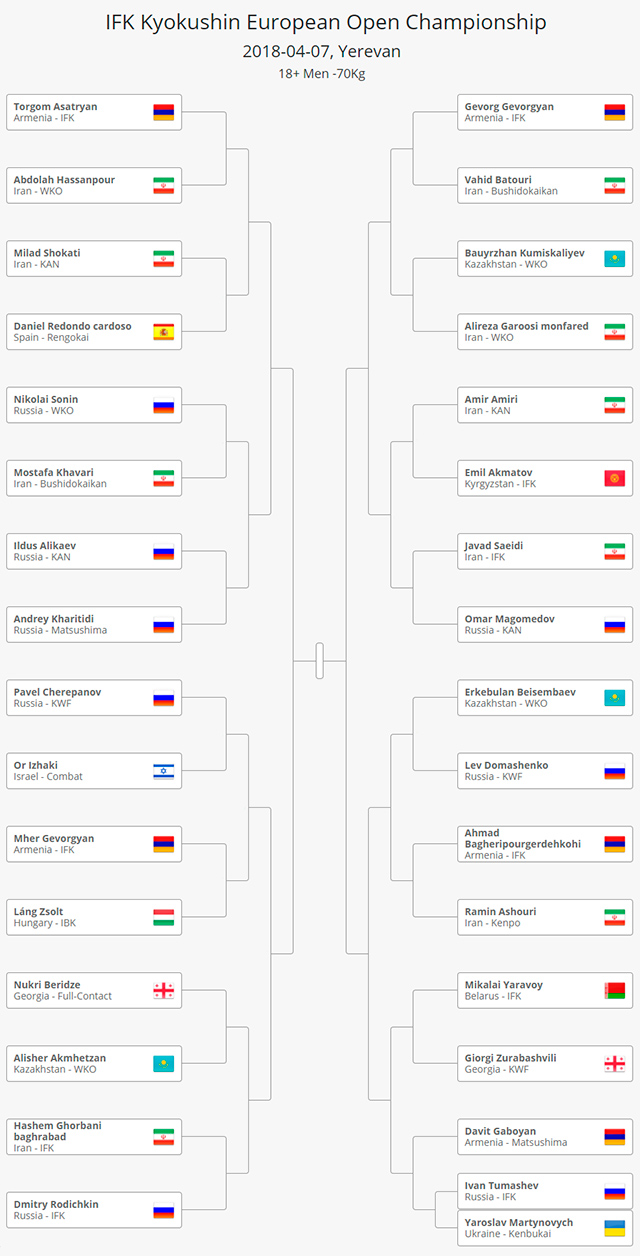Click the Belarus flag beside Mikalai Yaravoy
Screen dimensions: 640x1256
coord(615,990)
